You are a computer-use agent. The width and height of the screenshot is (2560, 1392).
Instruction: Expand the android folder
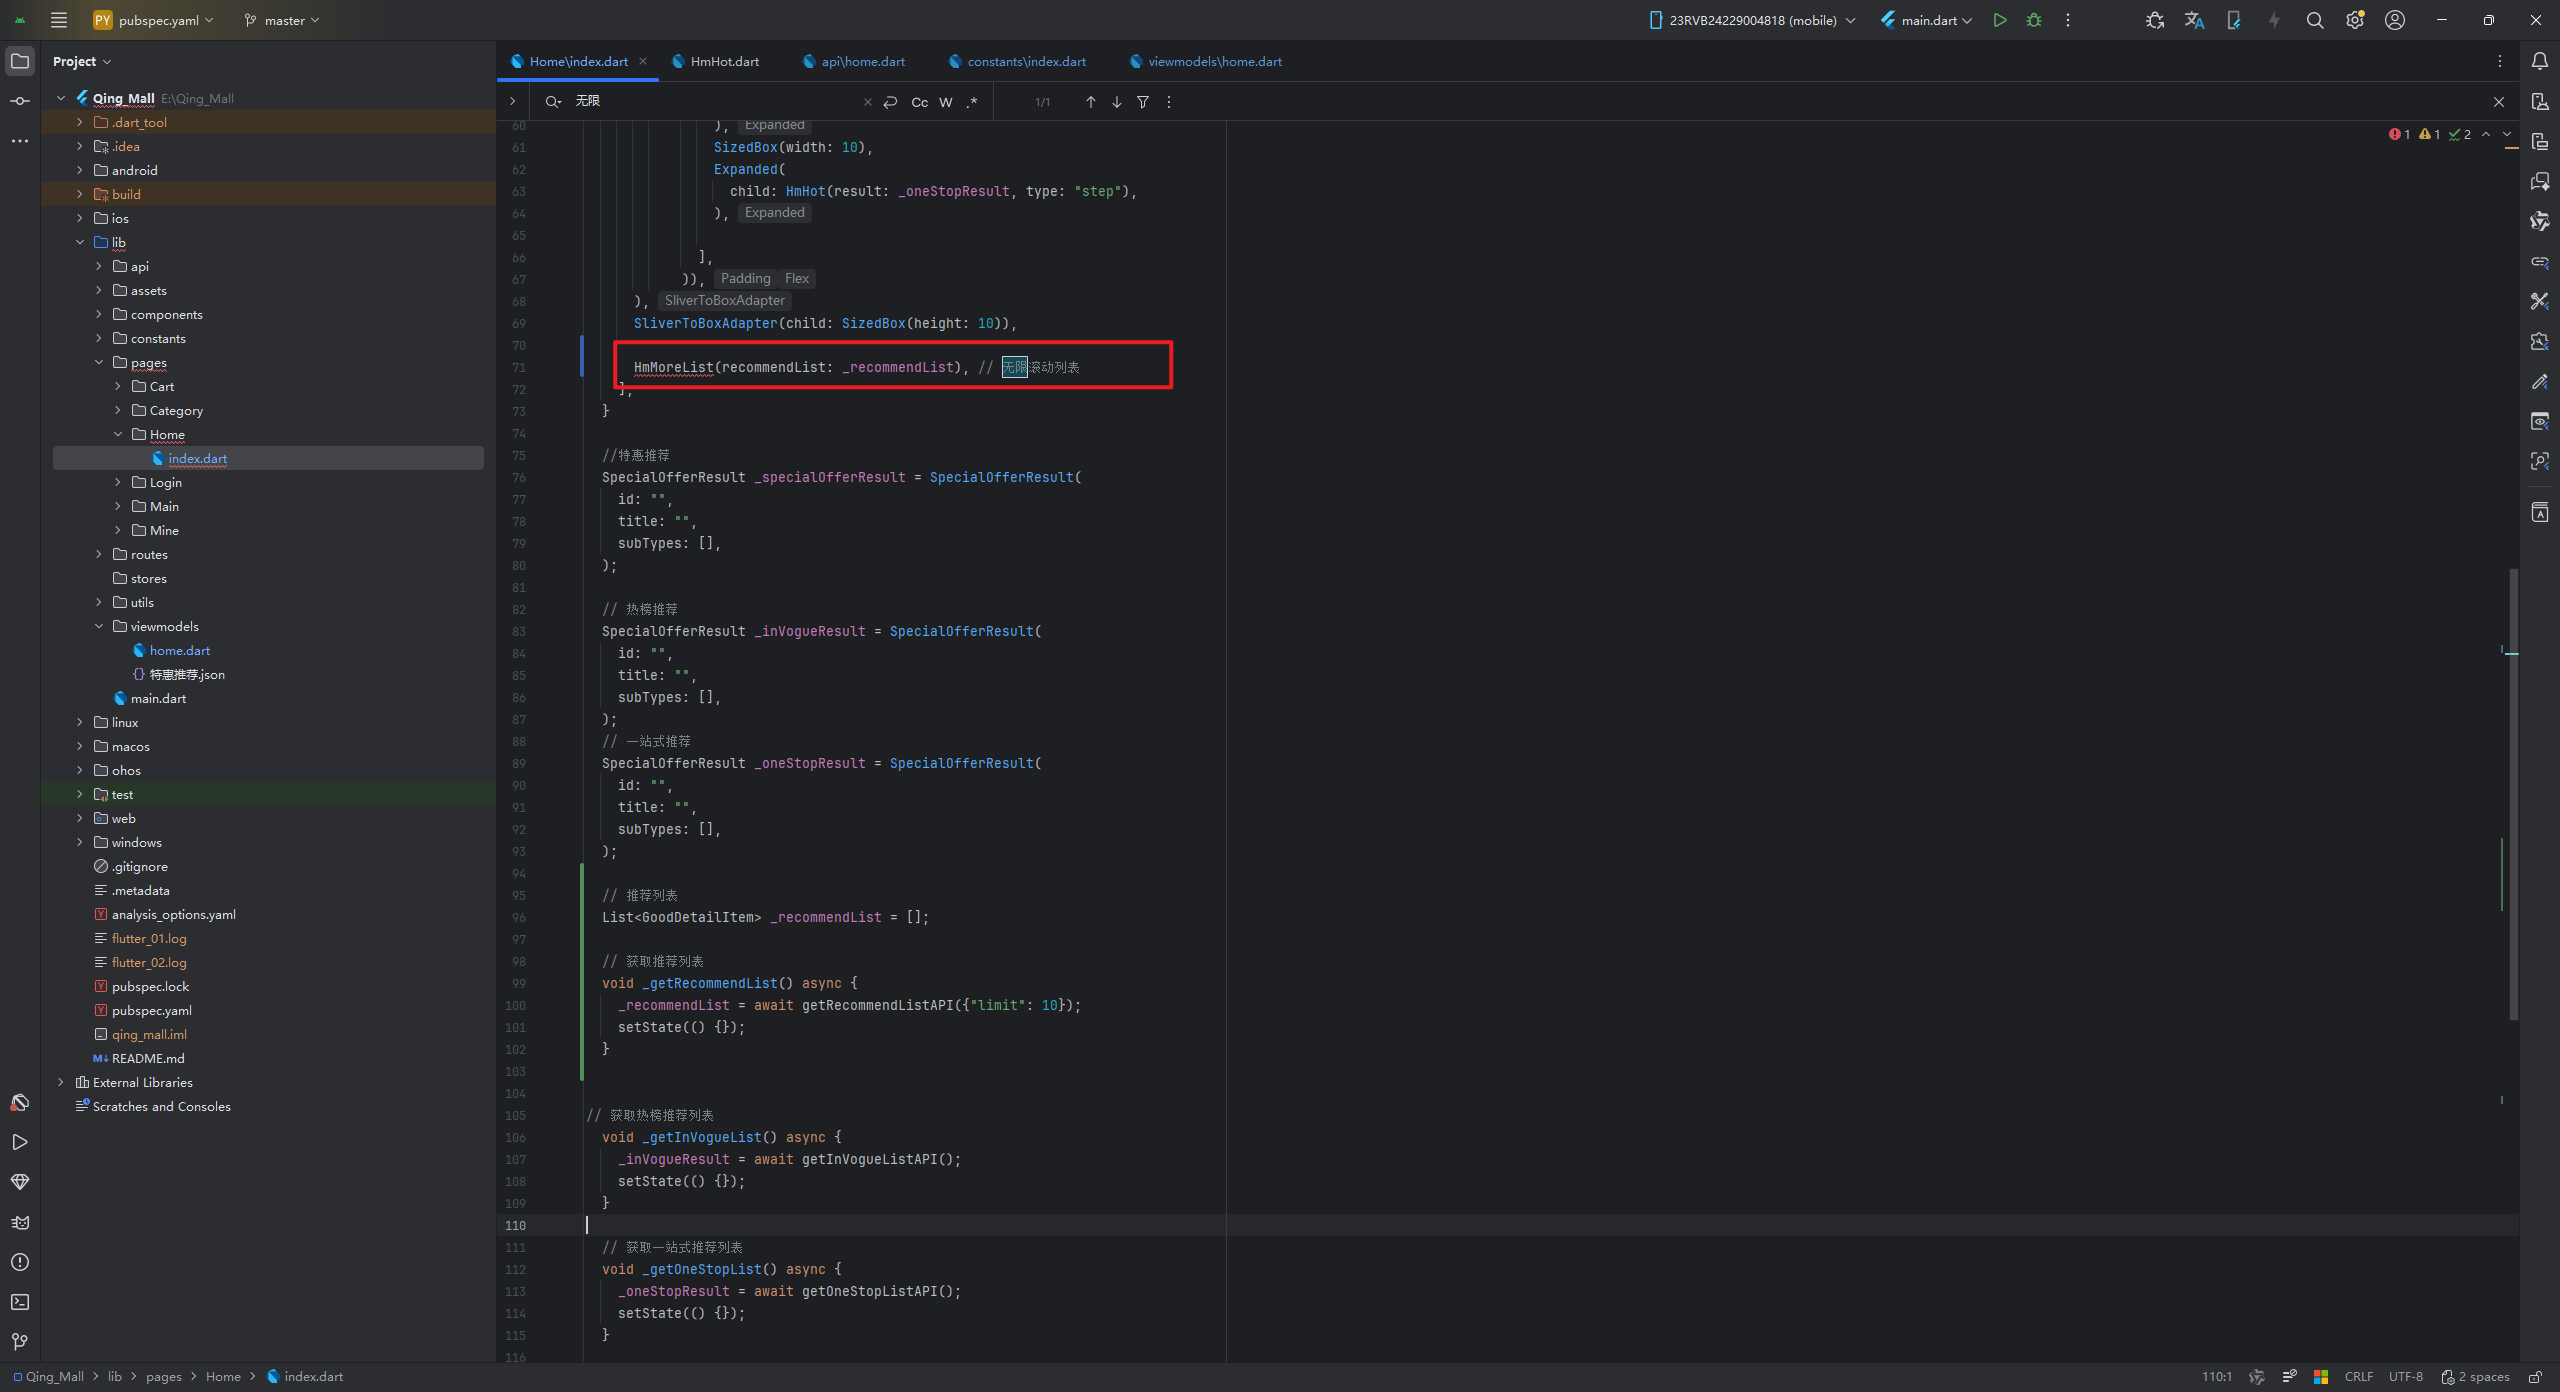point(80,170)
